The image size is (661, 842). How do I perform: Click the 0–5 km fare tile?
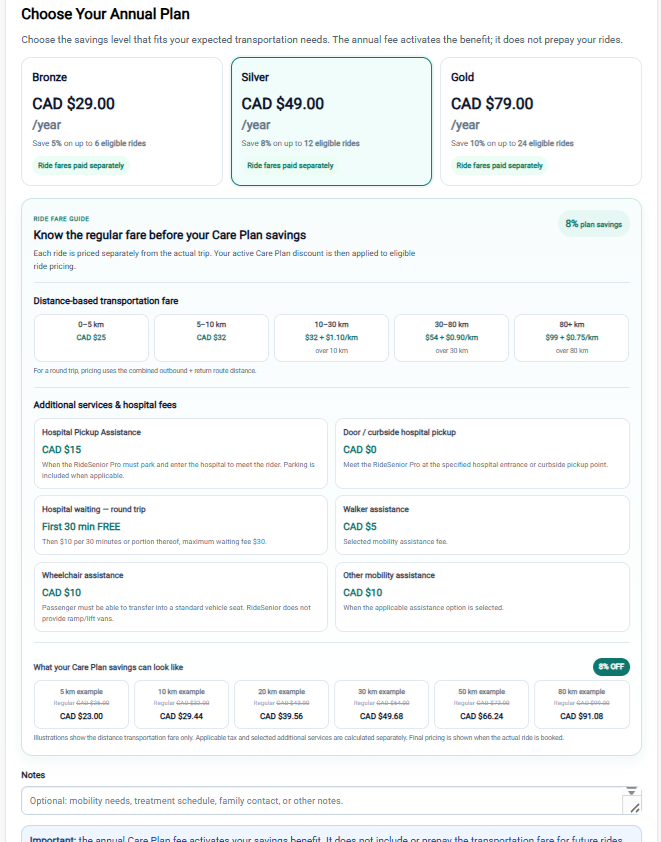(91, 338)
